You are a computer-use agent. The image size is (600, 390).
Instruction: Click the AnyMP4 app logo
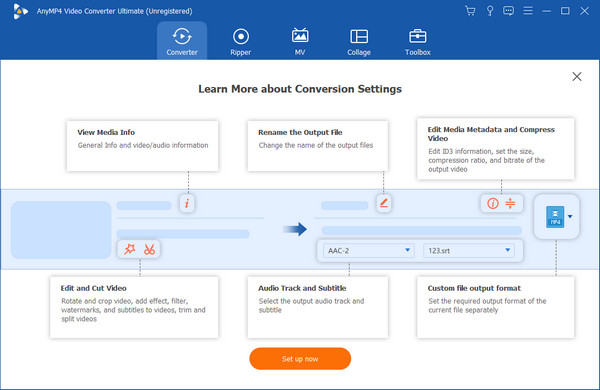click(20, 11)
